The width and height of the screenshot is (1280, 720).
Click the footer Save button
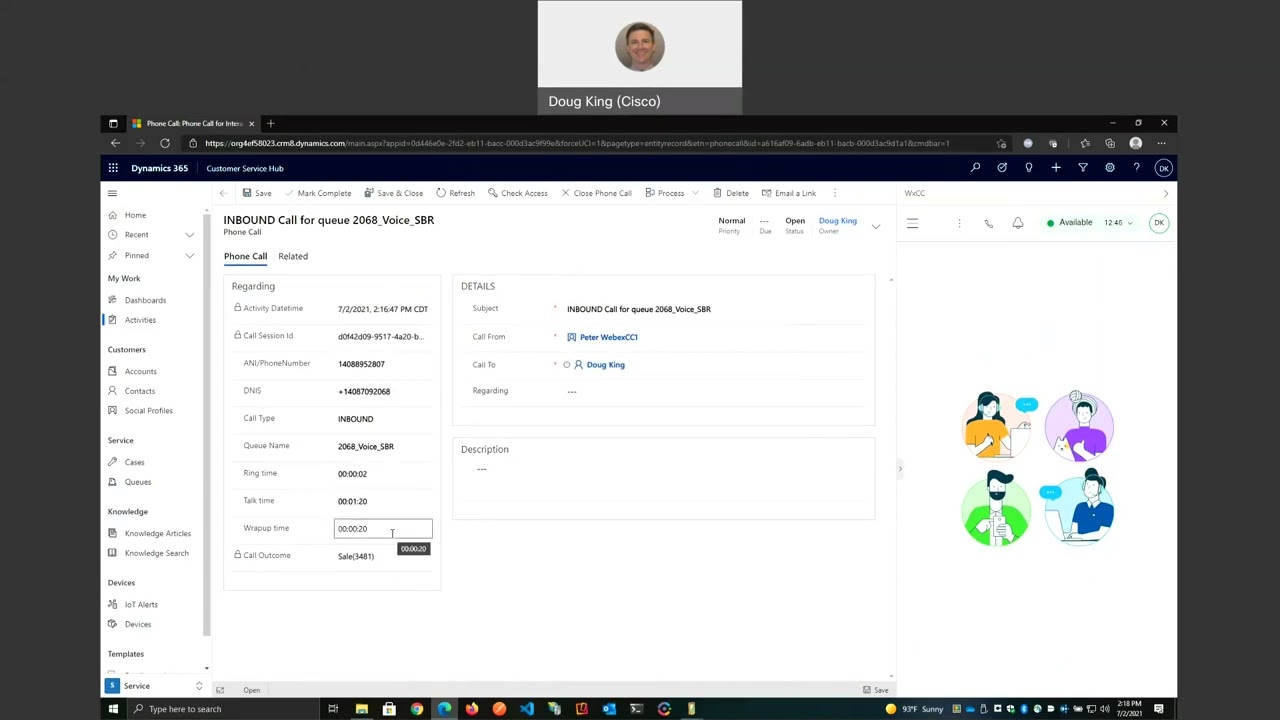(876, 690)
